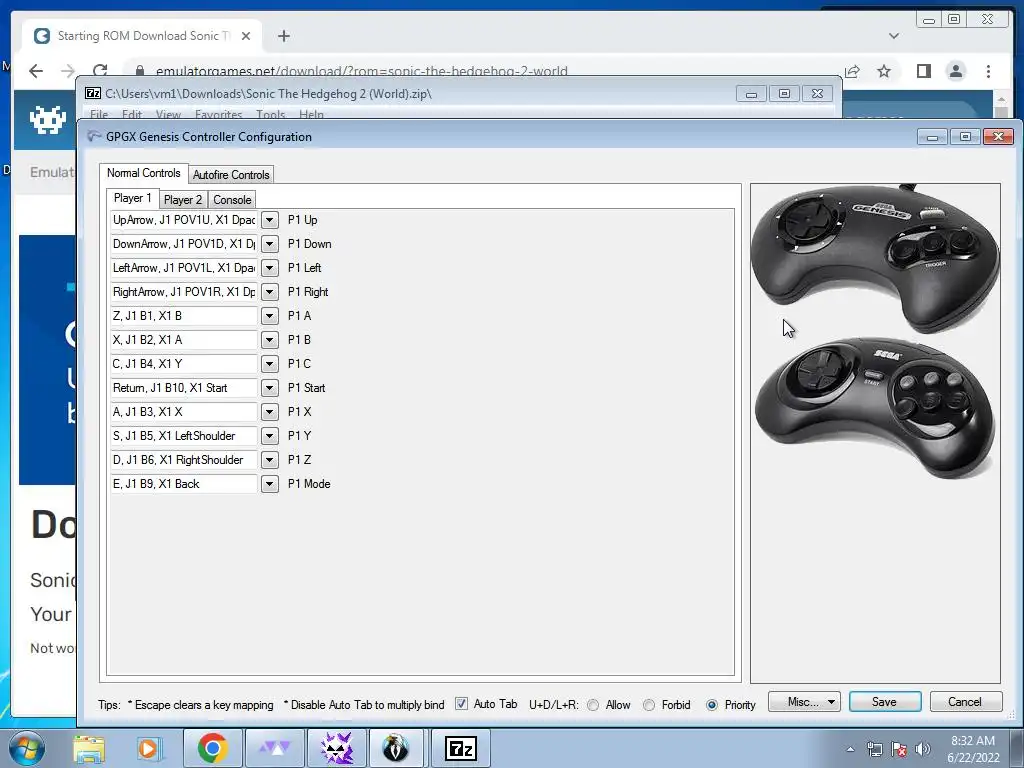Click the Chrome tab search chevron
Screen dimensions: 1024x768
(x=893, y=36)
